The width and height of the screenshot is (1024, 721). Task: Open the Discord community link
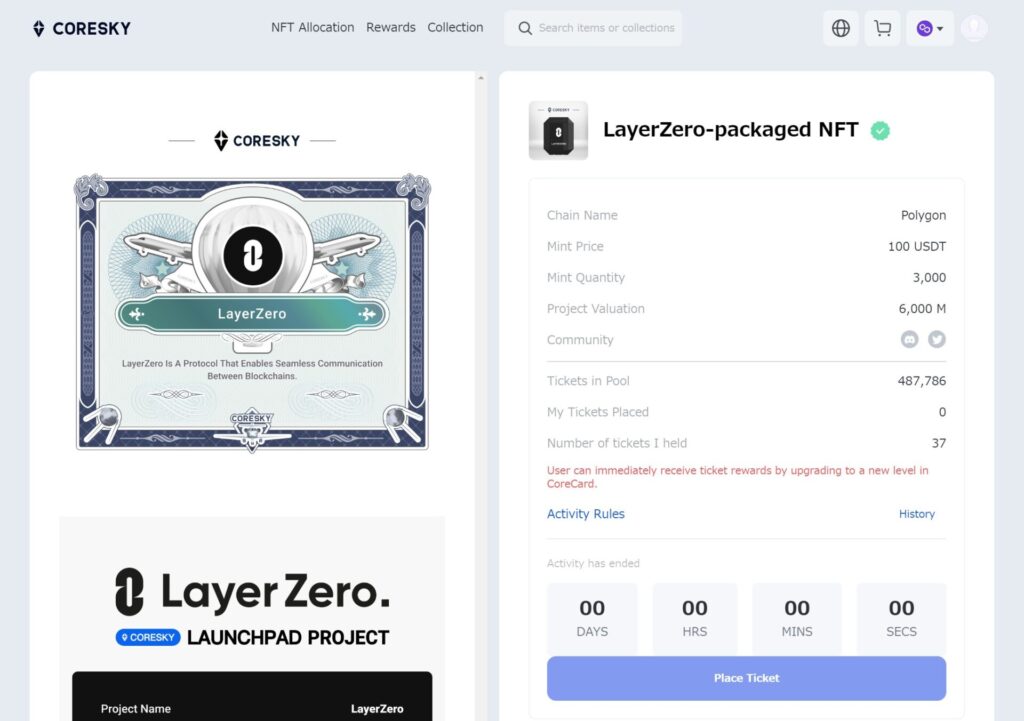point(909,340)
